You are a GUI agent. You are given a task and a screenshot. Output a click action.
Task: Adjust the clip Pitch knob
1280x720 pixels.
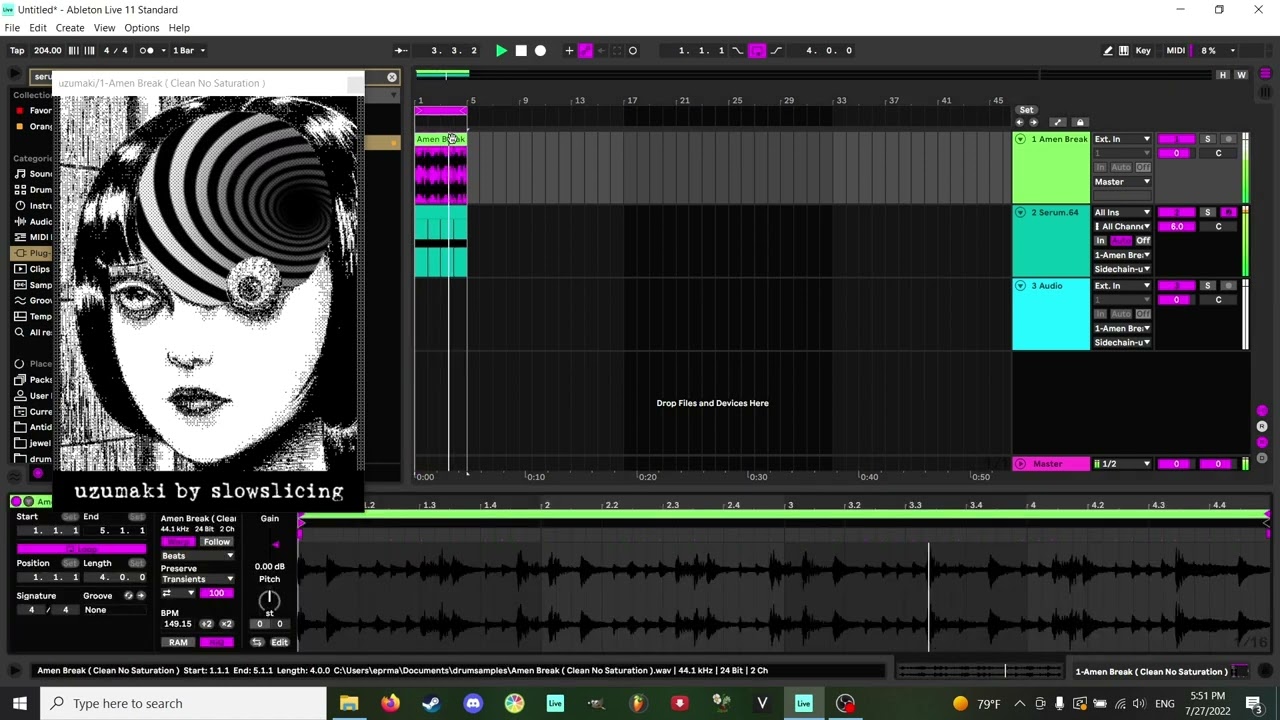coord(269,600)
